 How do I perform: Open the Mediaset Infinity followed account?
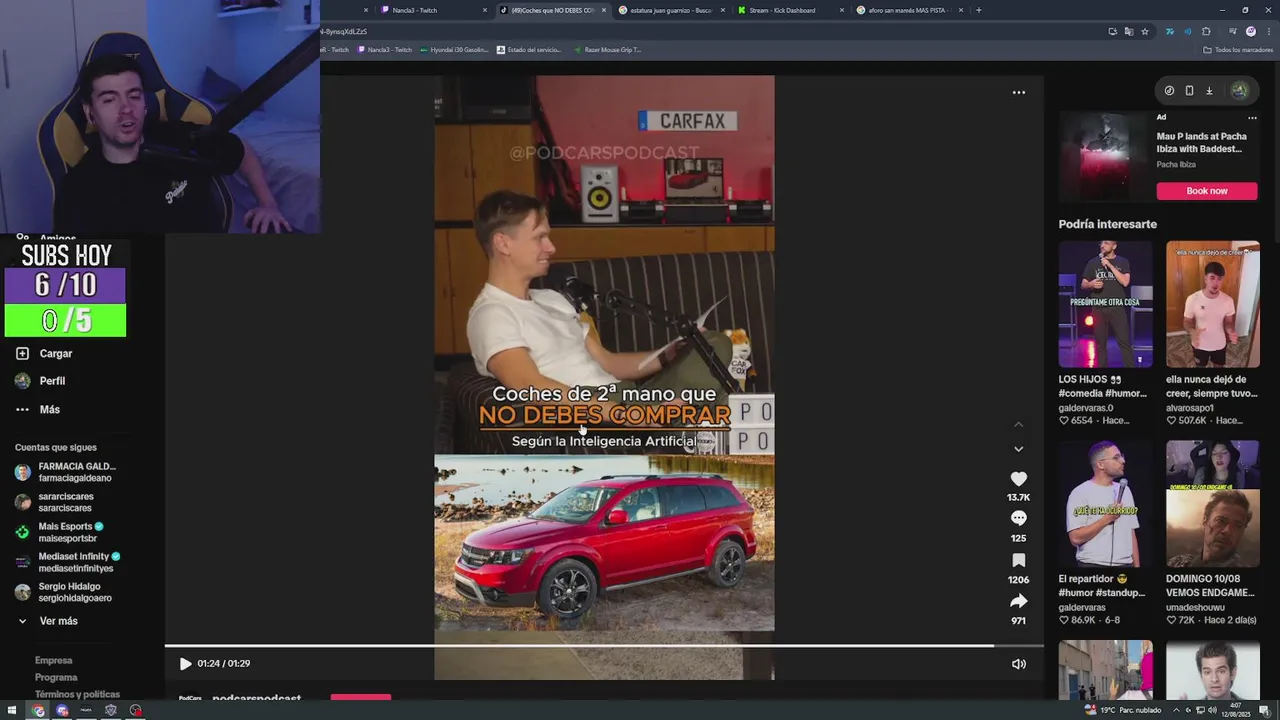point(66,562)
